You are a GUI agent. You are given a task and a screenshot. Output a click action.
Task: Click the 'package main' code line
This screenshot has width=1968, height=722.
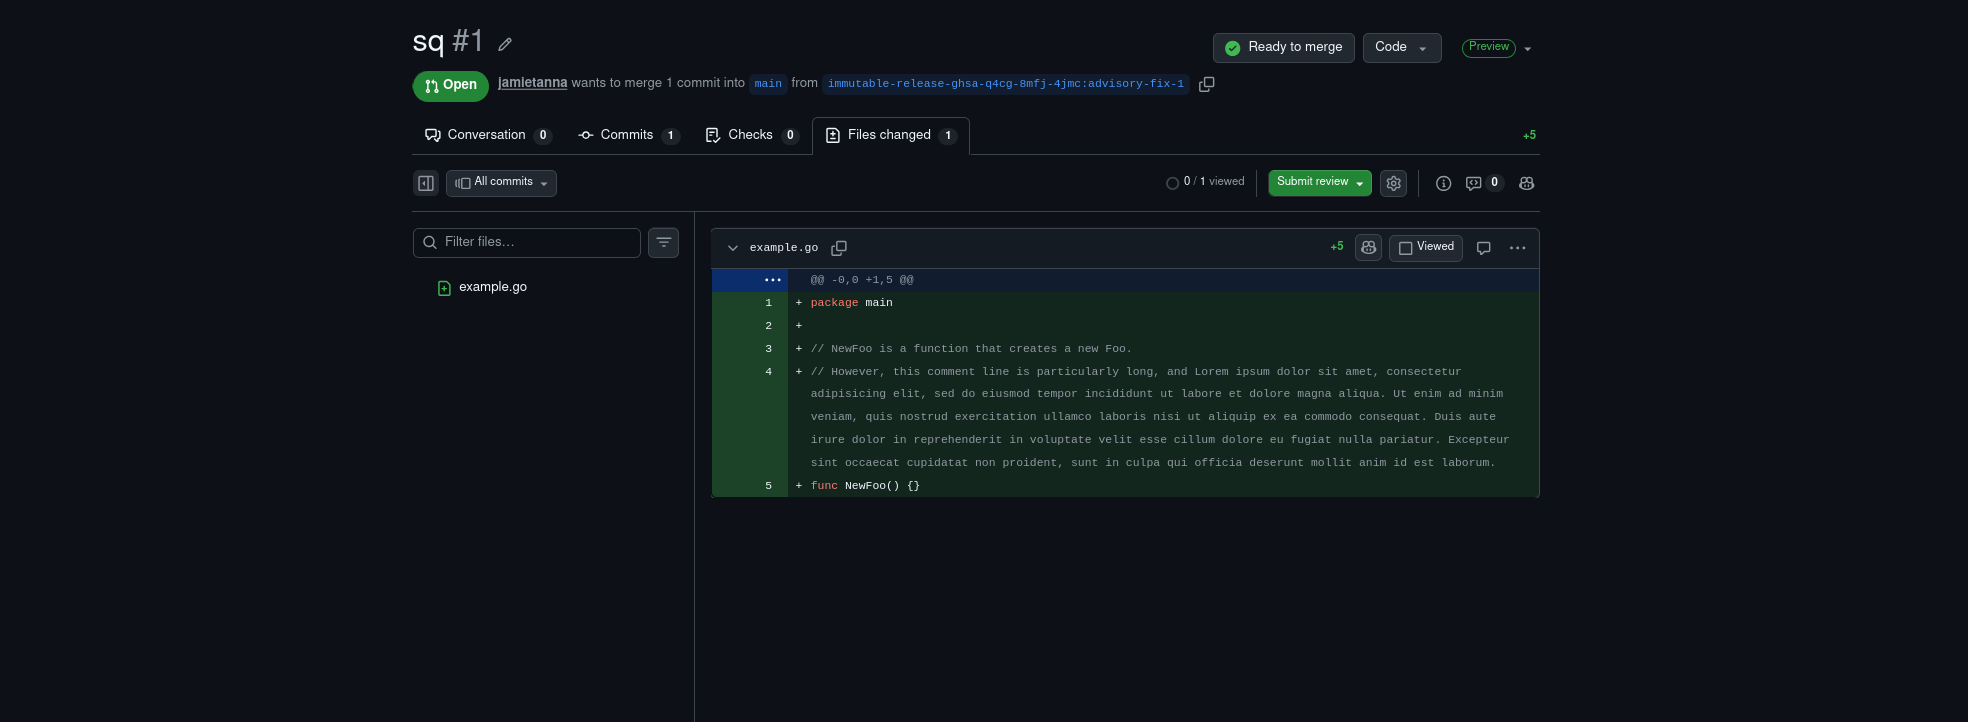click(x=852, y=303)
